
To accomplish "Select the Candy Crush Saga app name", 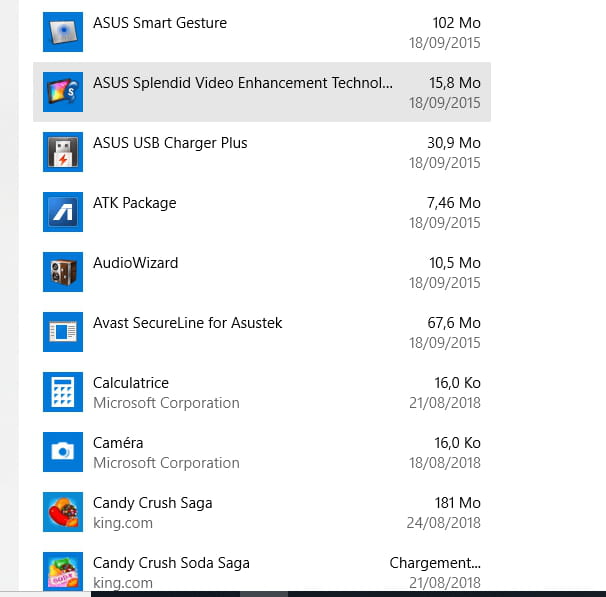I will click(153, 503).
